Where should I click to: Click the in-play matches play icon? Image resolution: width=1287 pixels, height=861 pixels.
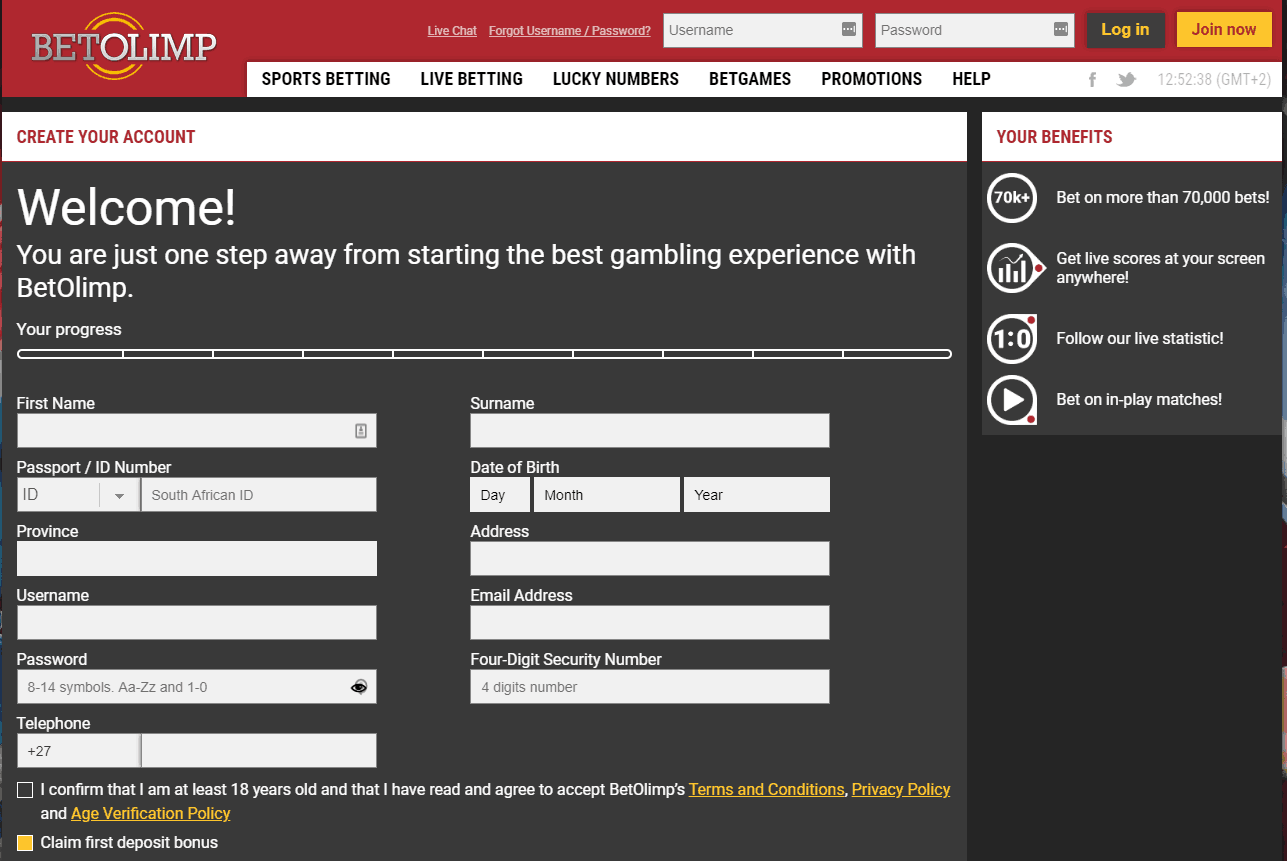coord(1012,399)
